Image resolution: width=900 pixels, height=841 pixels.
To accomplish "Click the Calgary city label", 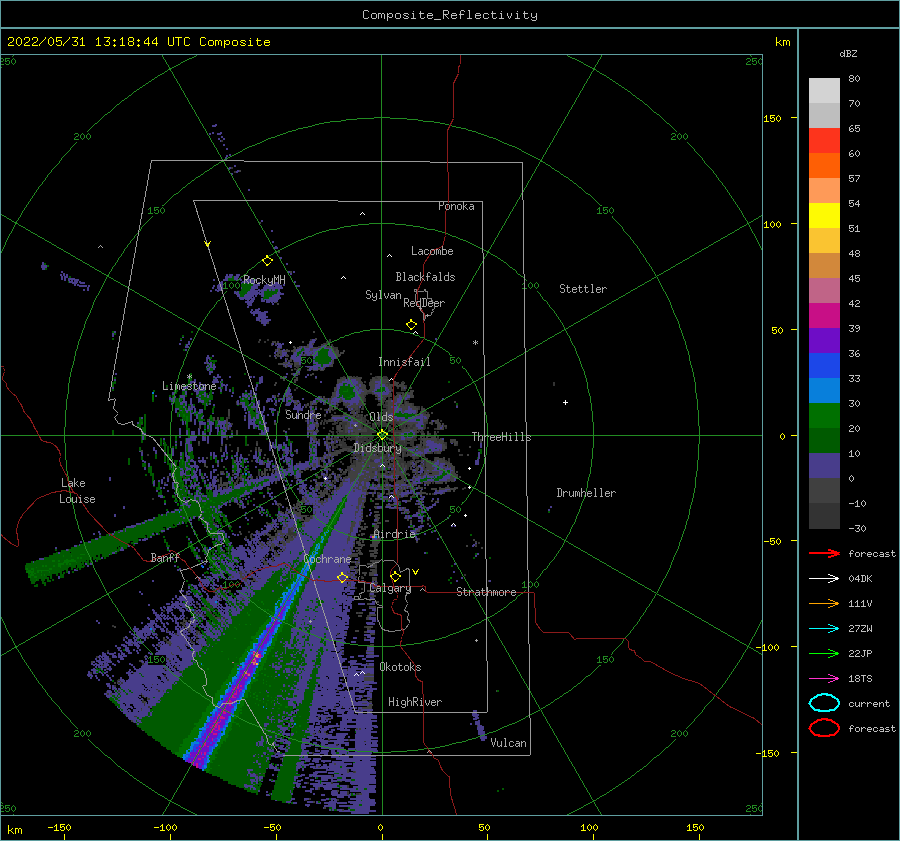I will tap(390, 588).
